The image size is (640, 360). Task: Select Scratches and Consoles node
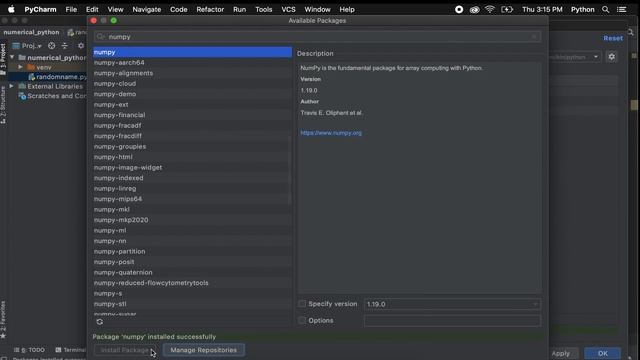click(53, 96)
